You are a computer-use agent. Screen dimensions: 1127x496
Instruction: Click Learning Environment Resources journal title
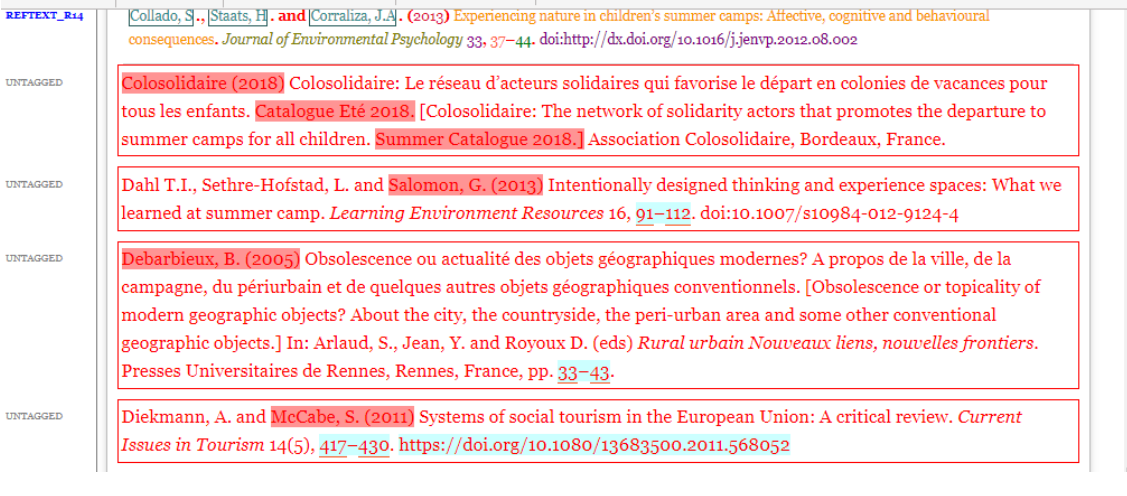point(467,214)
